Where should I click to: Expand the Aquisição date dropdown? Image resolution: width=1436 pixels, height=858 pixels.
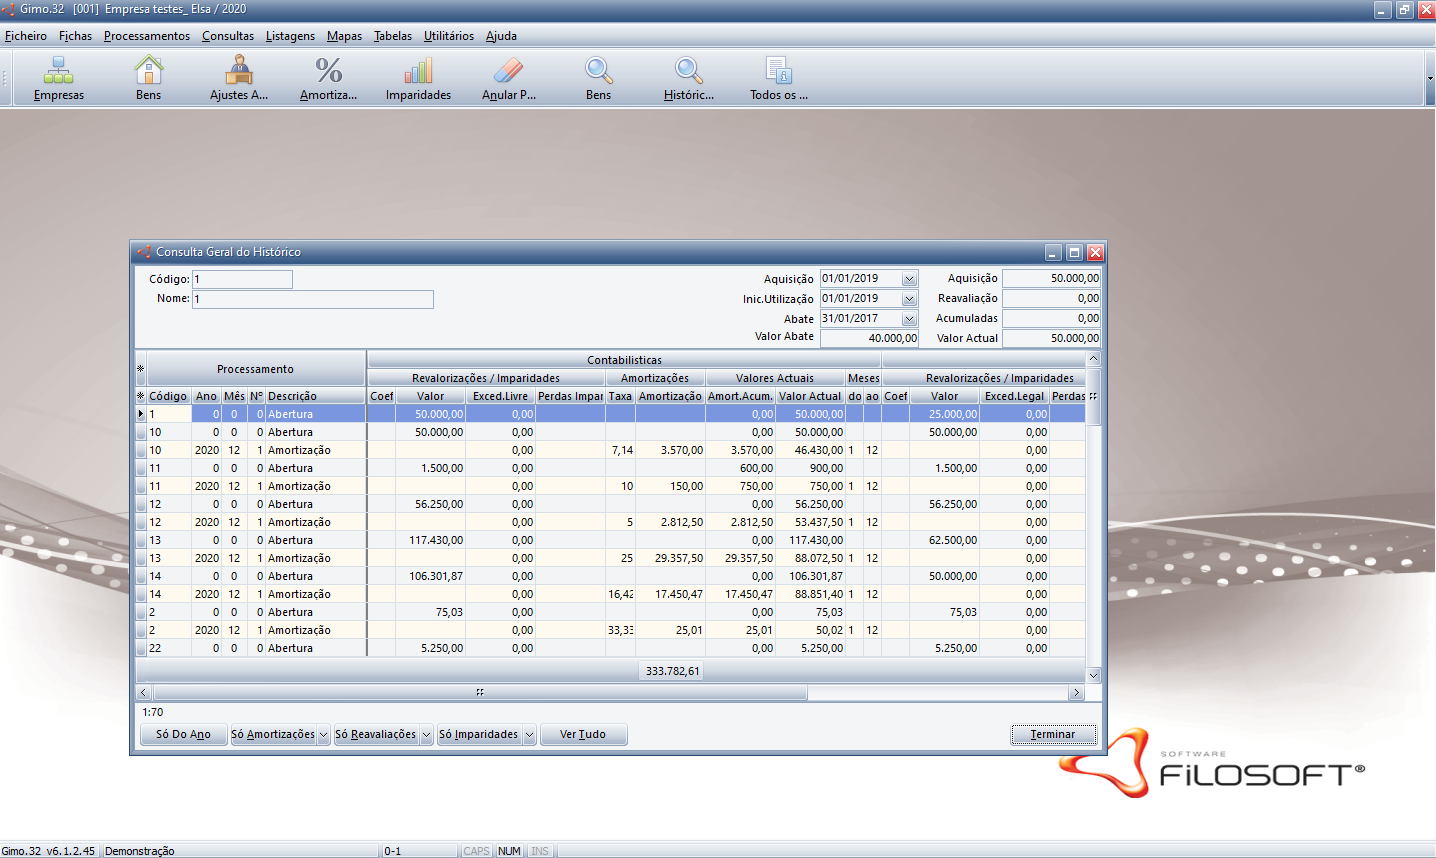click(909, 279)
